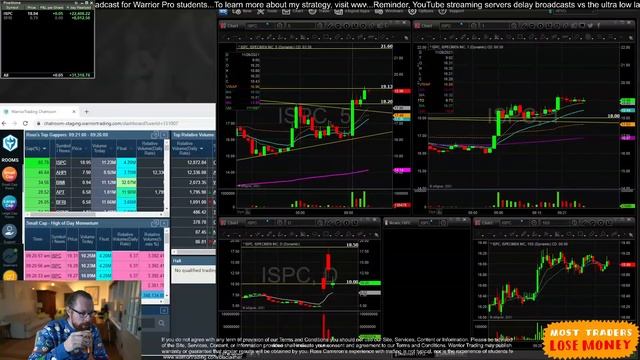The width and height of the screenshot is (640, 360).
Task: Open the Trade menu in trading platform
Action: pos(319,11)
